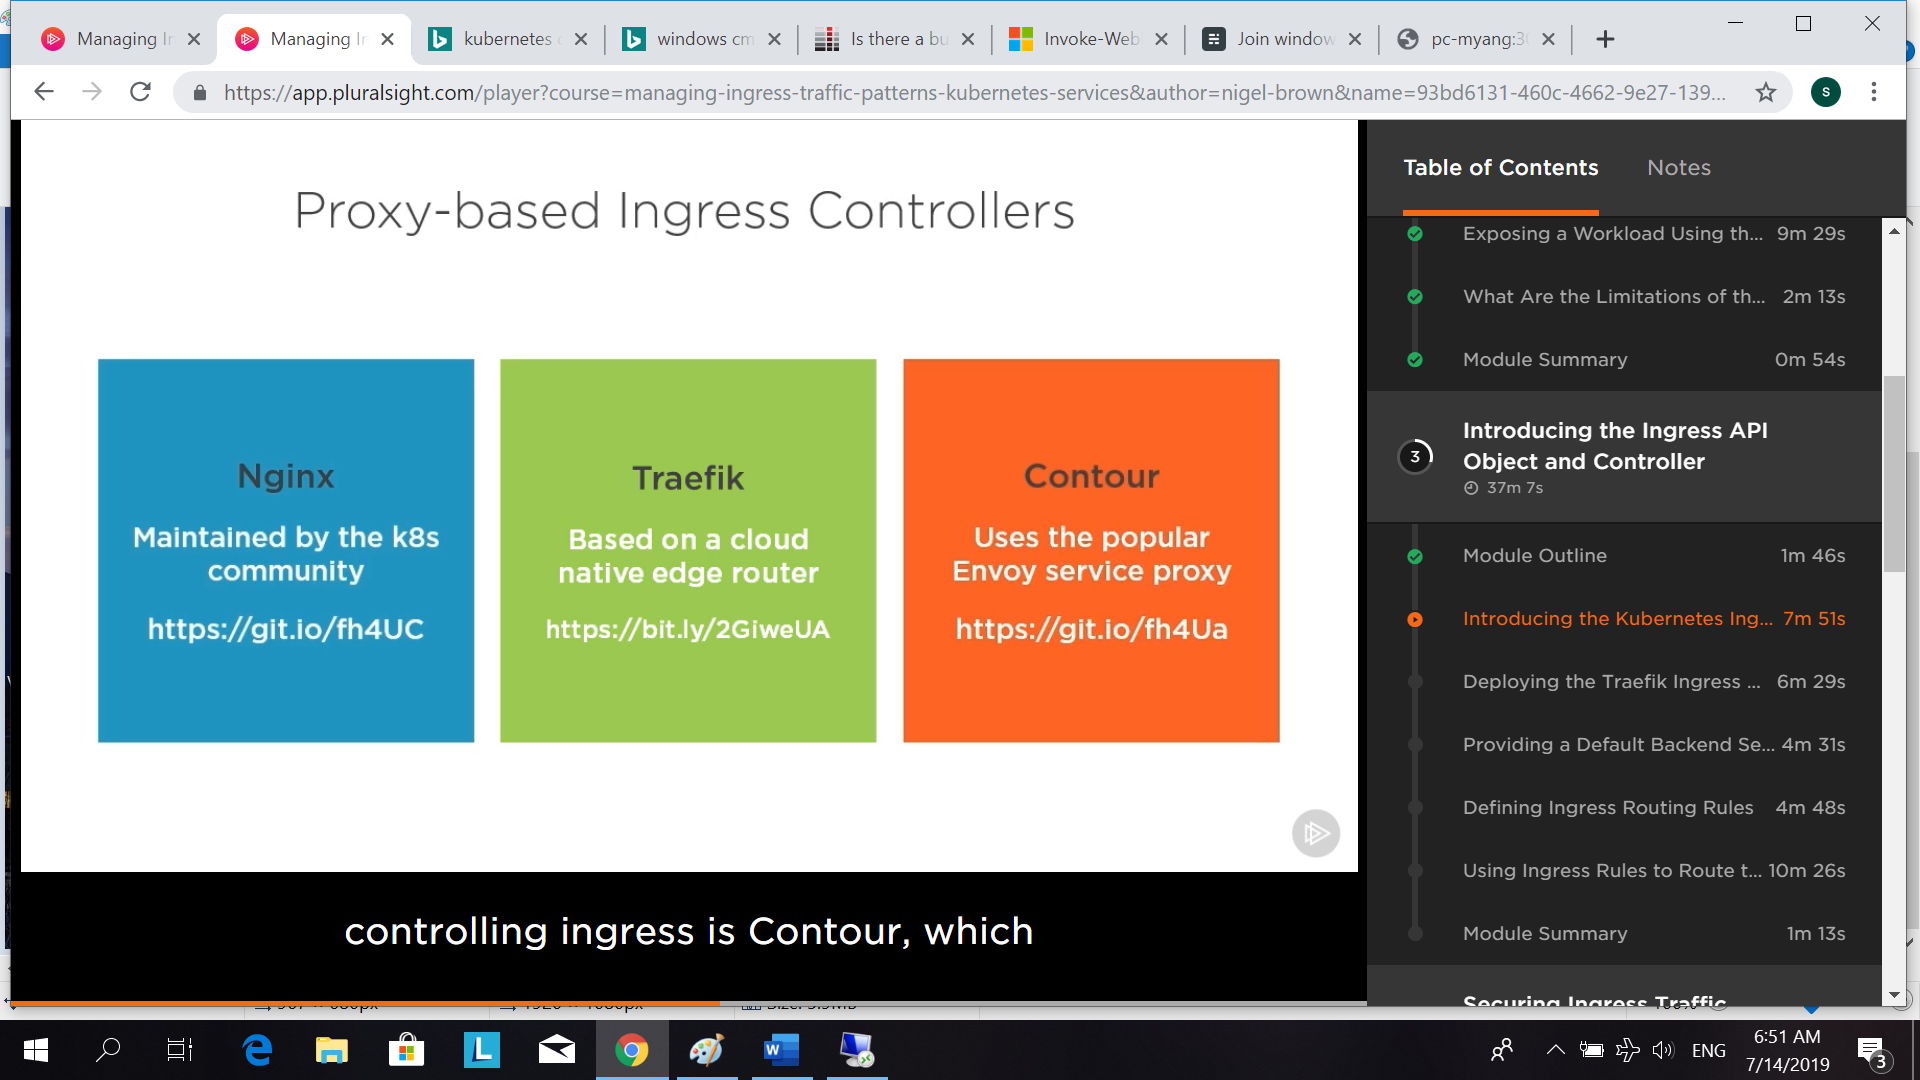
Task: Open Paint app in taskbar
Action: [x=706, y=1050]
